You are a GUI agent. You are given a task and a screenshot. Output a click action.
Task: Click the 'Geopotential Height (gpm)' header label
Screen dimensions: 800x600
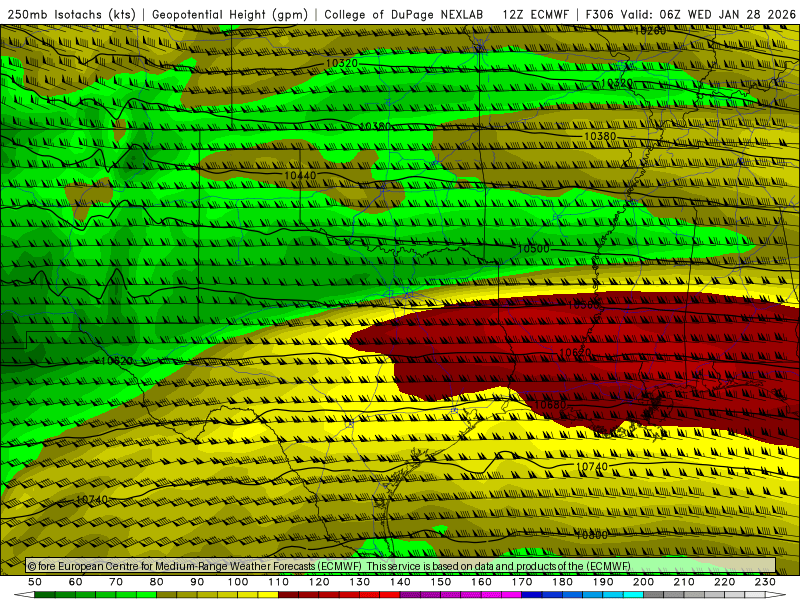(x=230, y=15)
